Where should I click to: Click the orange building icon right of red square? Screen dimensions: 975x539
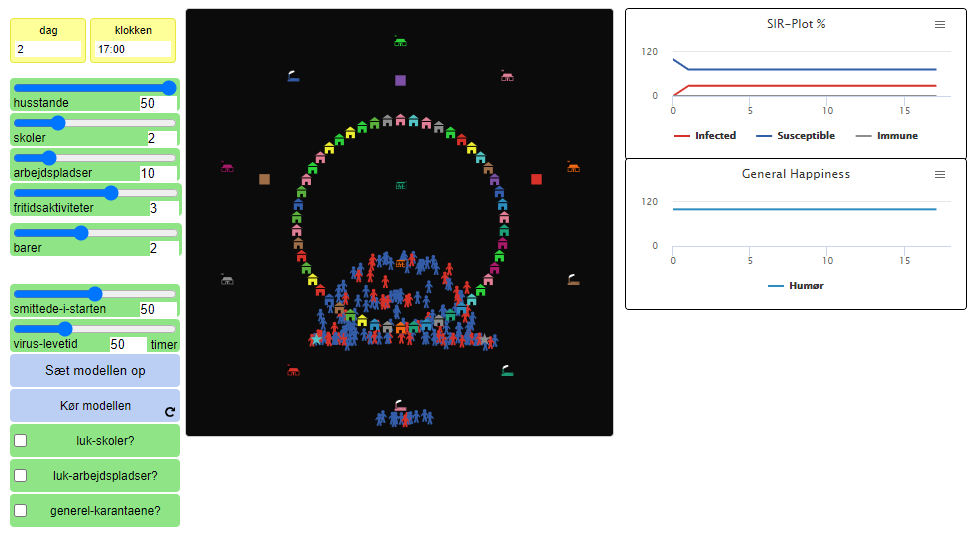(x=573, y=167)
